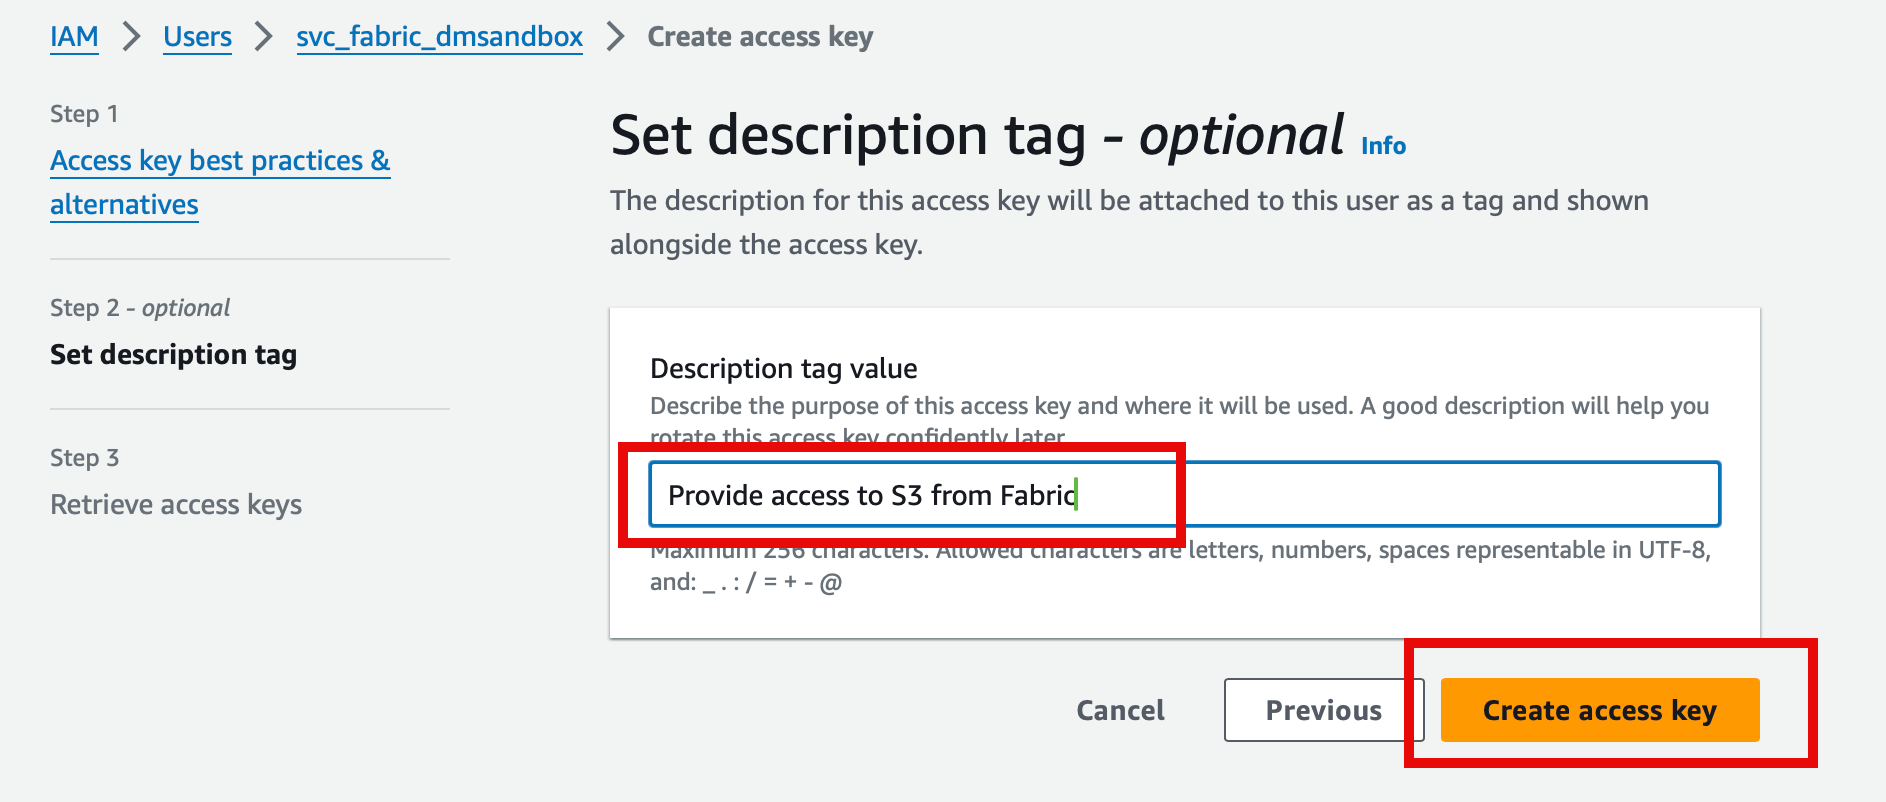Click the chevron right after svc_fabric_dmsandbox
The width and height of the screenshot is (1886, 802).
616,37
